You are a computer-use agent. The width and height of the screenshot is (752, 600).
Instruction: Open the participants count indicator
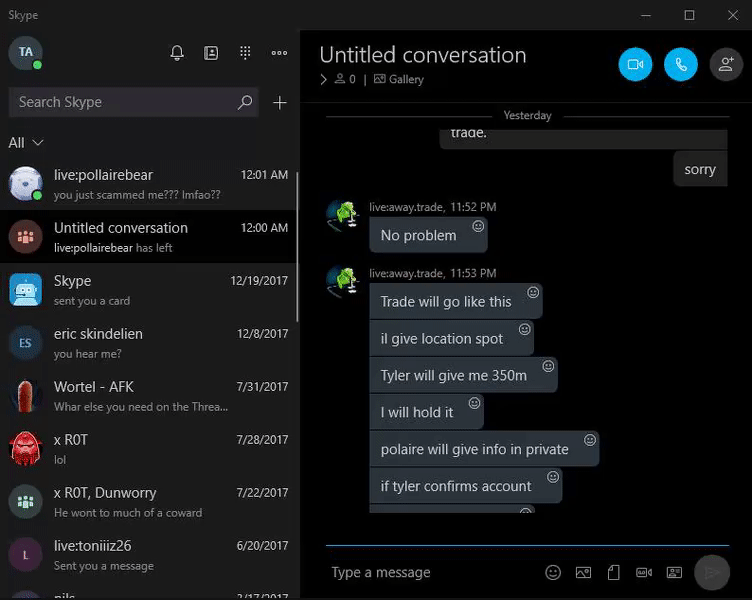[345, 79]
